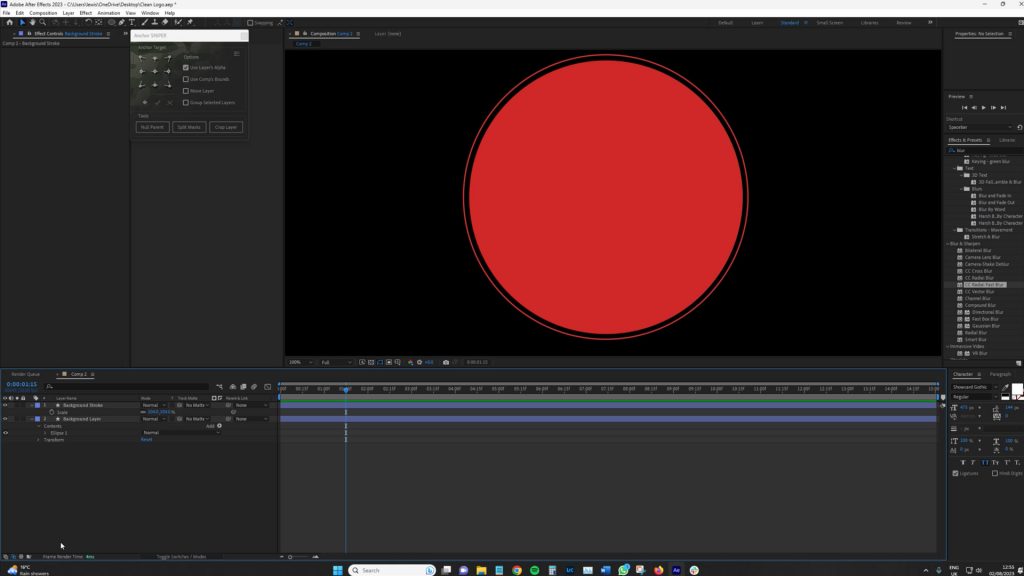Open the viewer resolution Full dropdown
Screen dimensions: 1024x576
(336, 362)
